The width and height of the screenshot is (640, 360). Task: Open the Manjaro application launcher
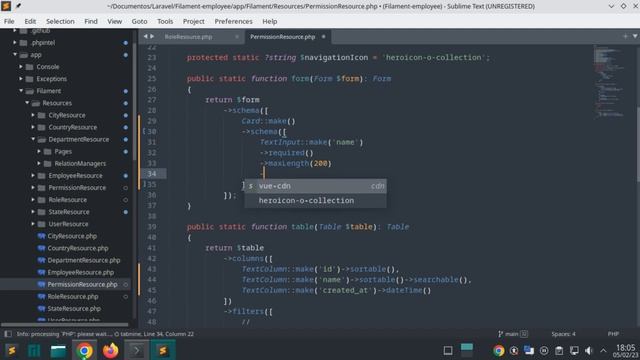34,351
